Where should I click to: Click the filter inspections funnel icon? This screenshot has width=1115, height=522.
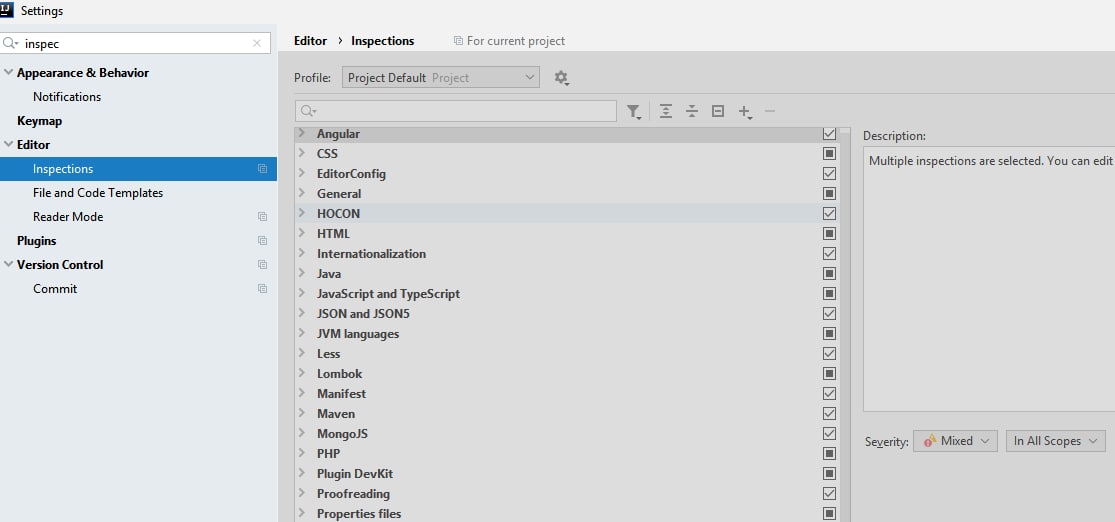click(x=633, y=112)
